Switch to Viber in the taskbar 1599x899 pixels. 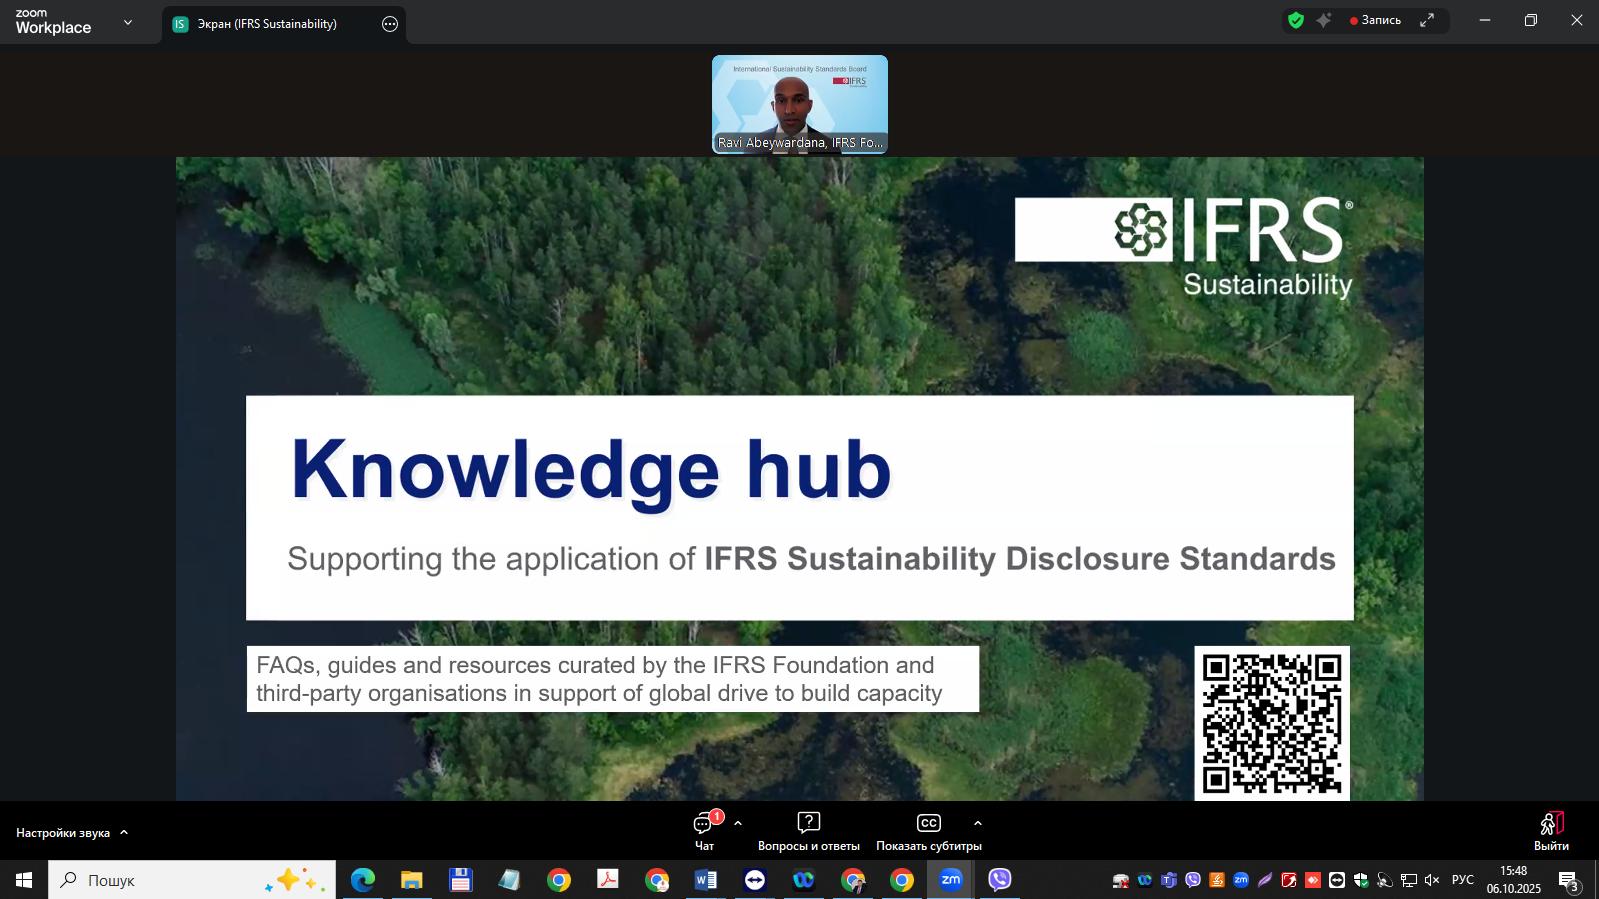(x=1000, y=880)
